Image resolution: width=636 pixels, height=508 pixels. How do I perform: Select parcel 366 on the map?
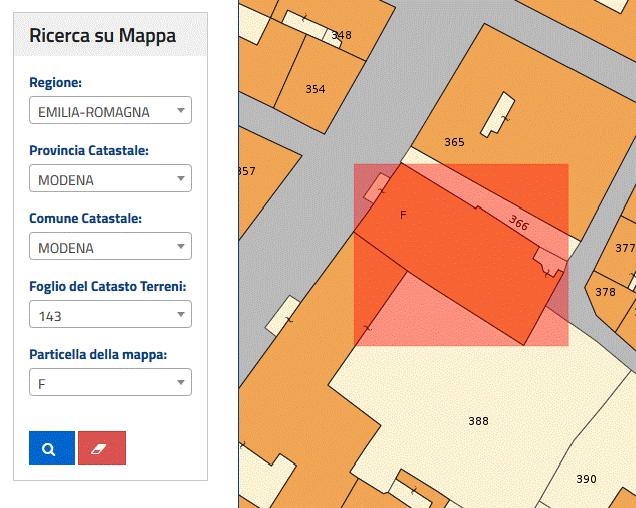[x=518, y=222]
